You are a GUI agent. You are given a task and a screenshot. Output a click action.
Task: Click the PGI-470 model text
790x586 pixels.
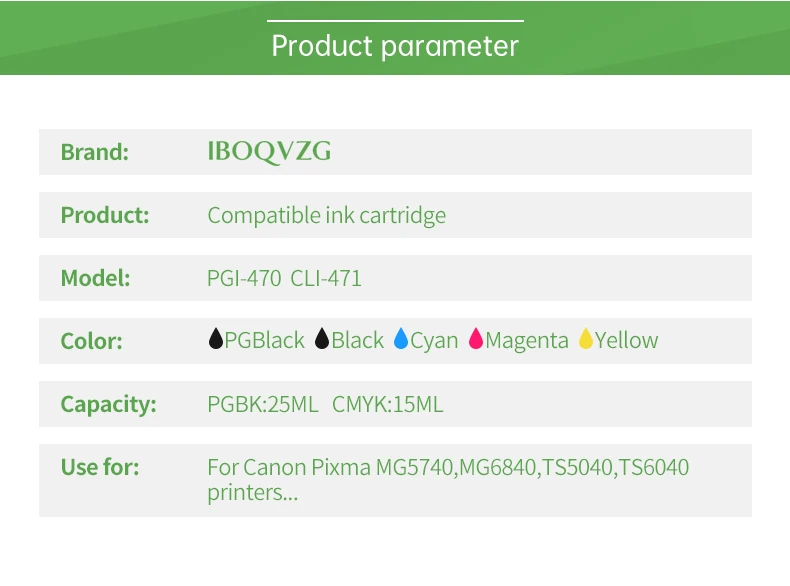coord(244,278)
